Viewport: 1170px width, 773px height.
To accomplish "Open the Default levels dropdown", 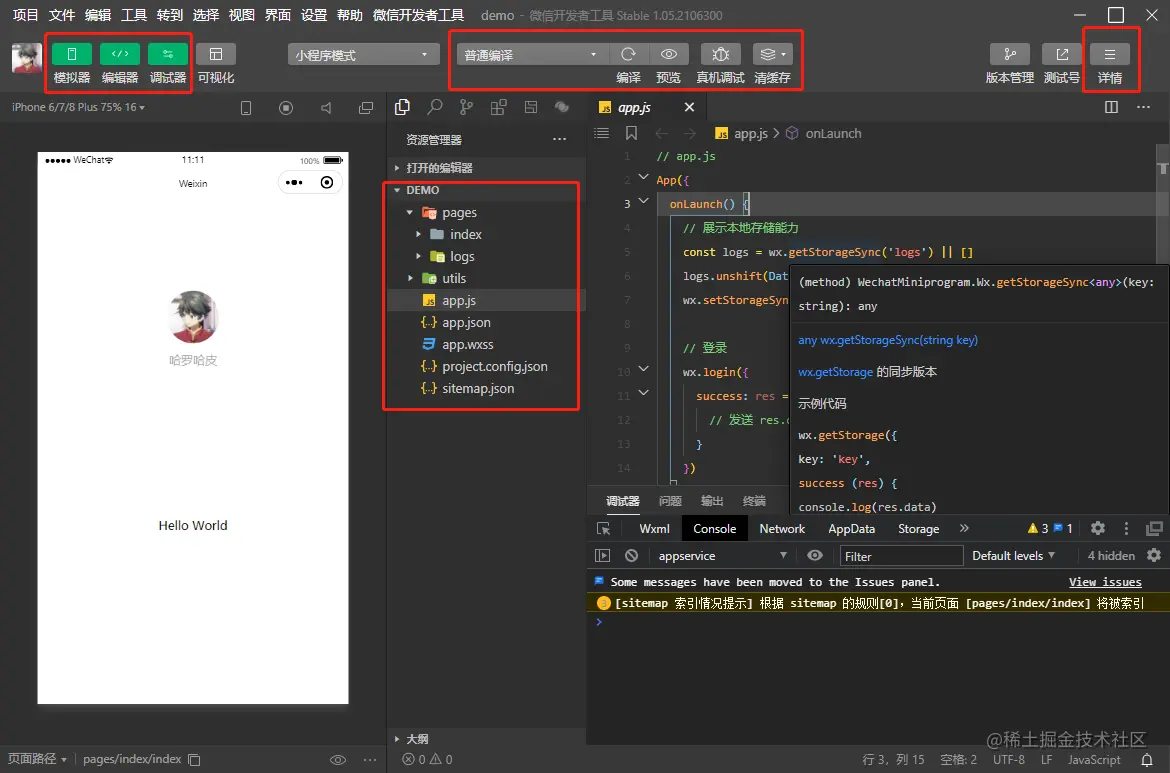I will coord(1013,555).
